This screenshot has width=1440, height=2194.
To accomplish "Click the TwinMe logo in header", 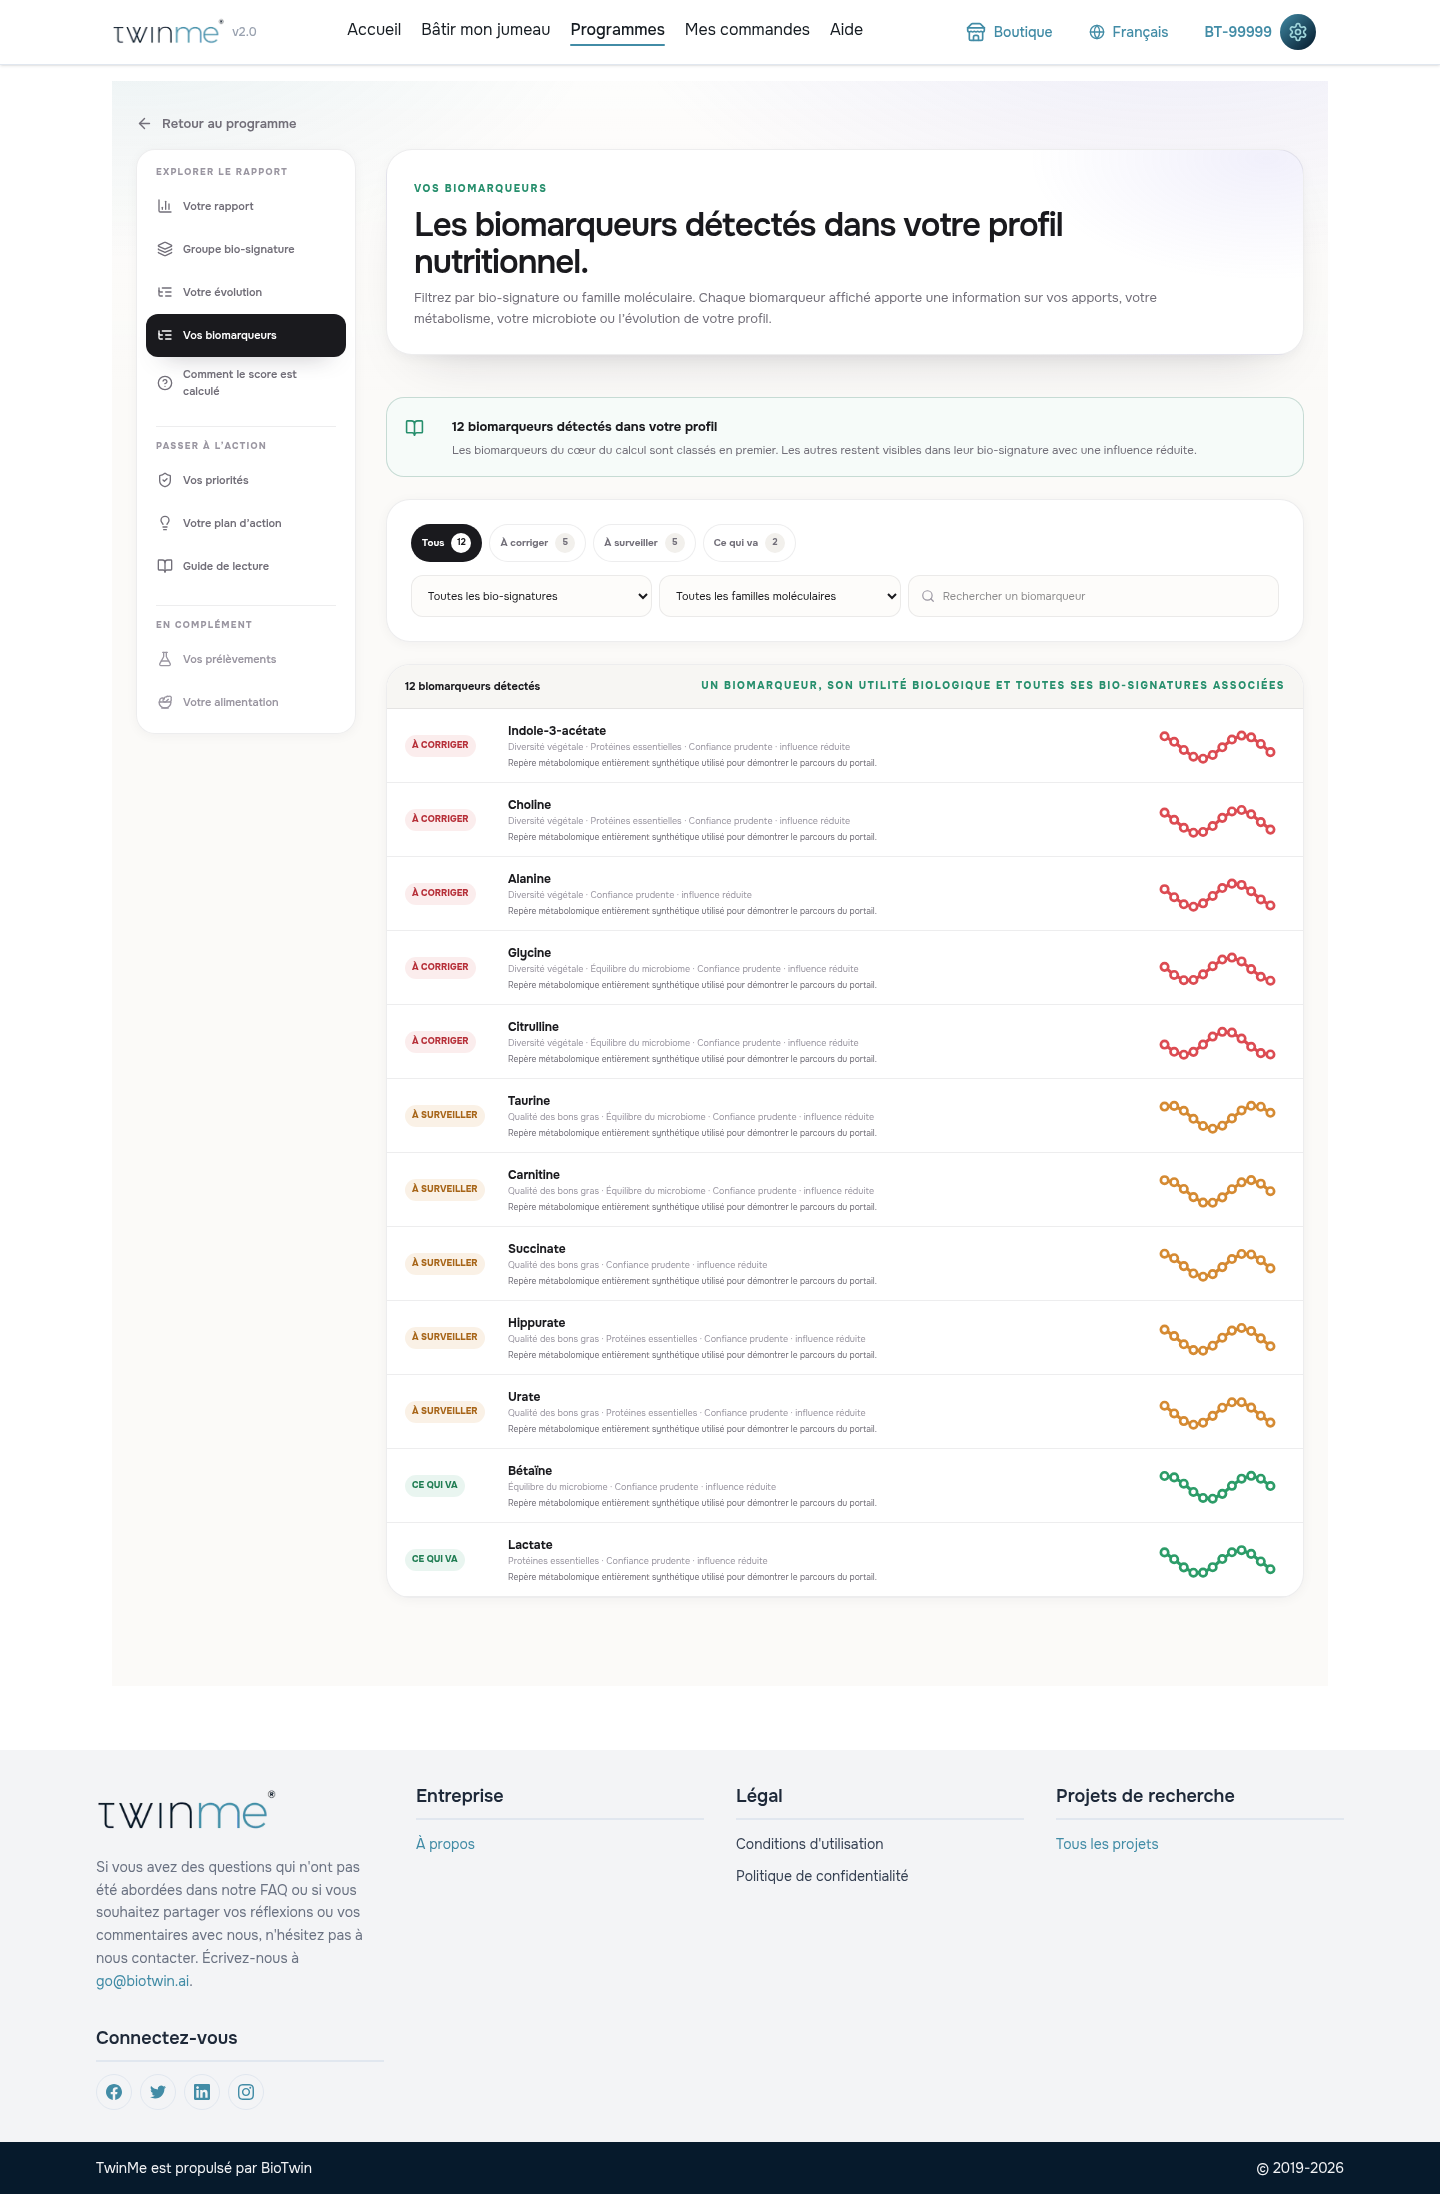I will click(167, 32).
